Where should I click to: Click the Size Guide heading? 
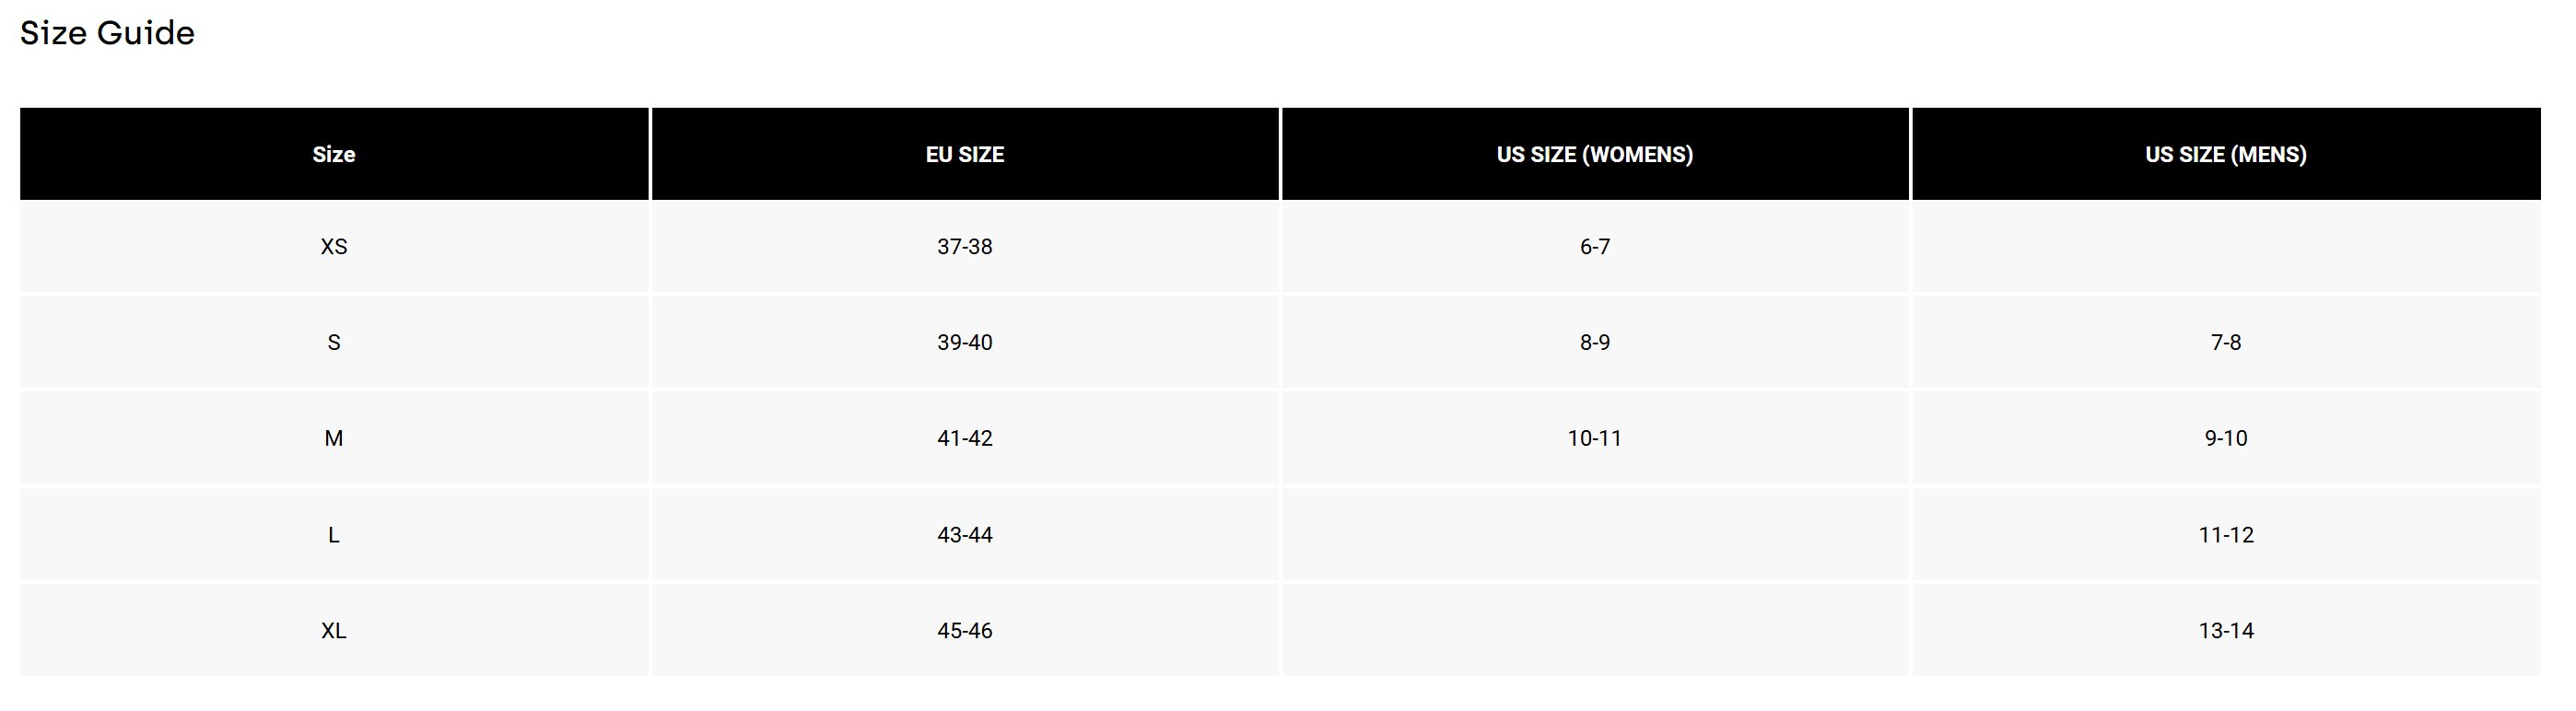pos(107,33)
